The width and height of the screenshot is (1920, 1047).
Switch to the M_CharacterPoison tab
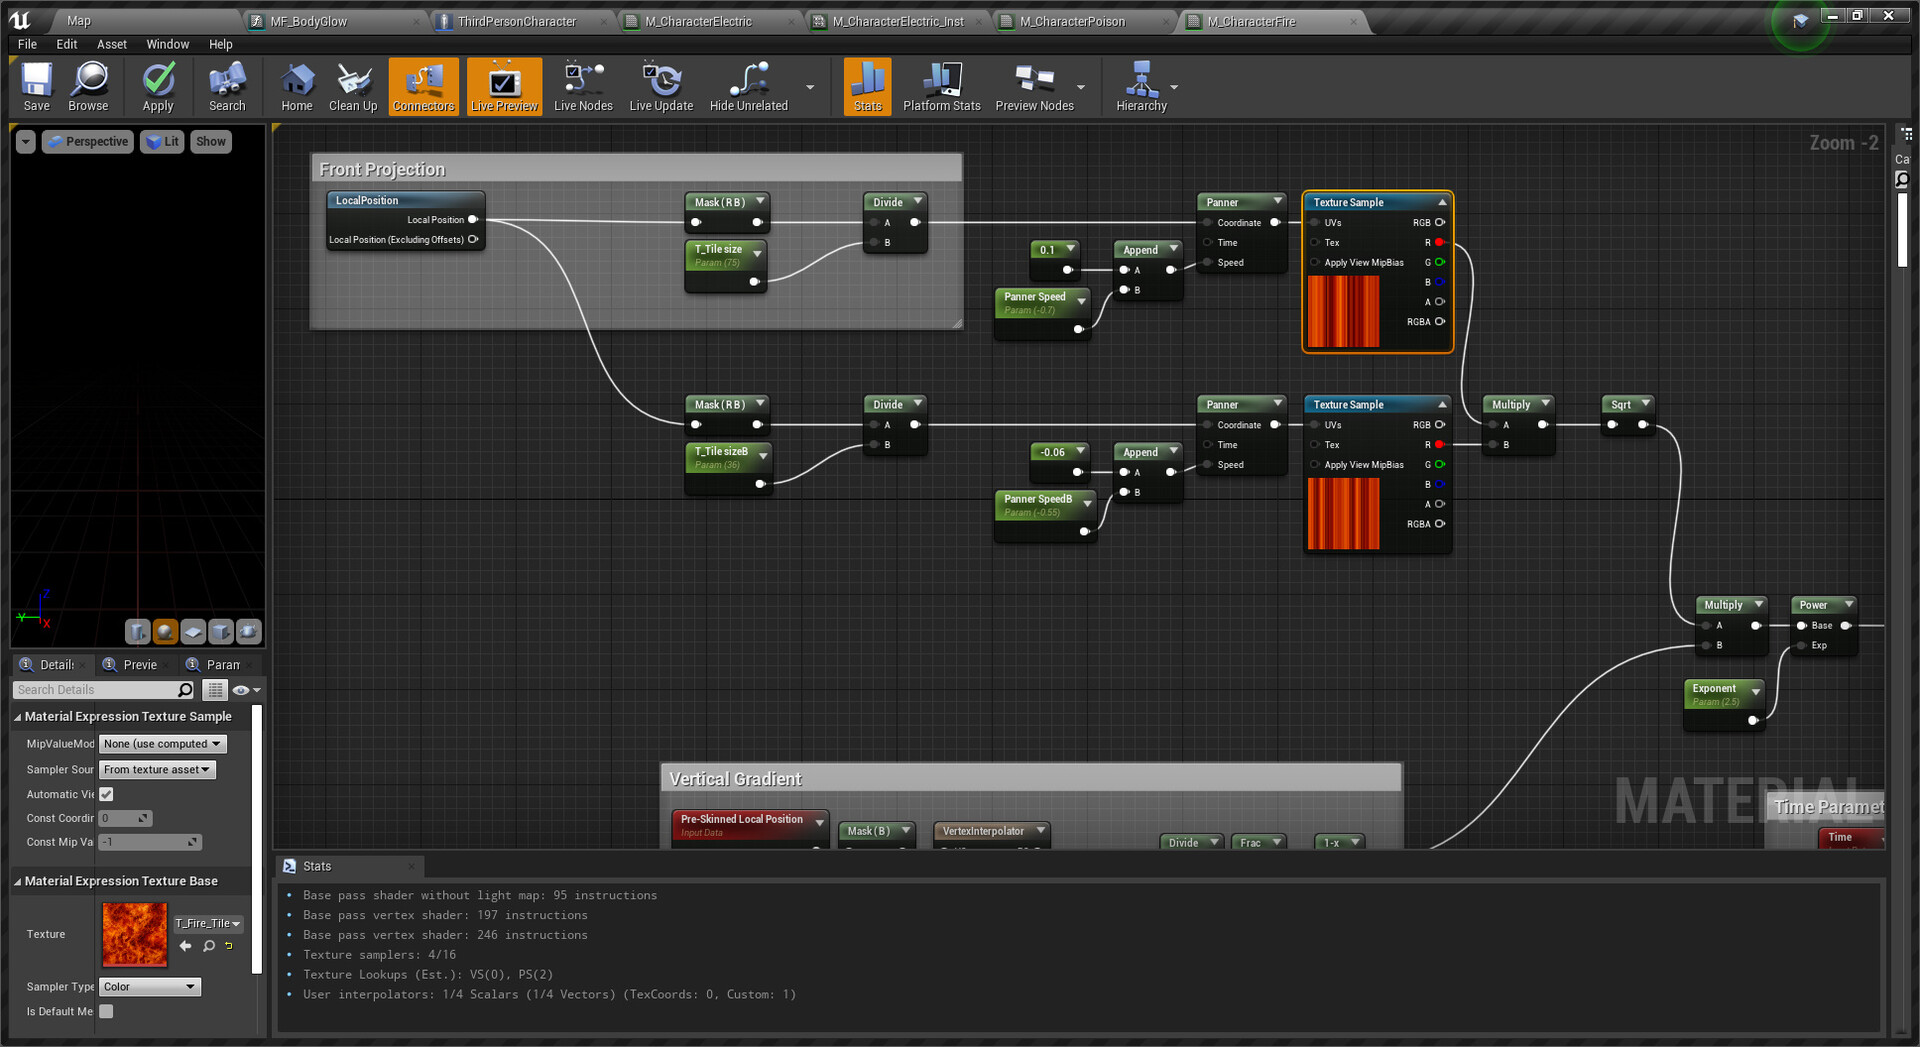tap(1072, 21)
